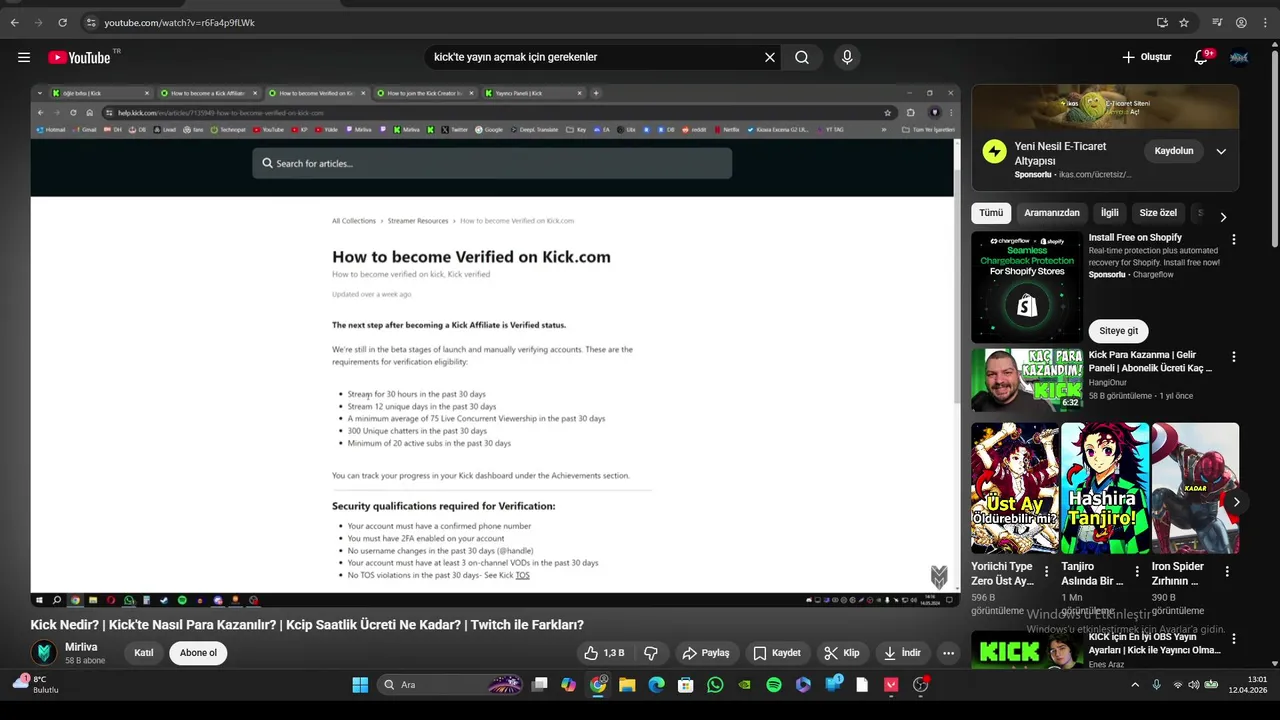Open the system tray volume icon

click(x=1195, y=685)
